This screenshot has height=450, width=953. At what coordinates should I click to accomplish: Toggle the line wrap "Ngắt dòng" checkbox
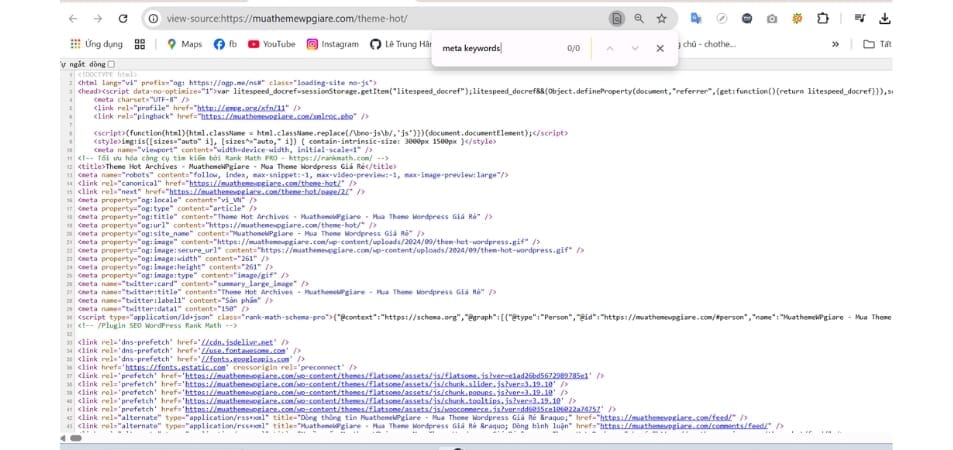coord(110,64)
